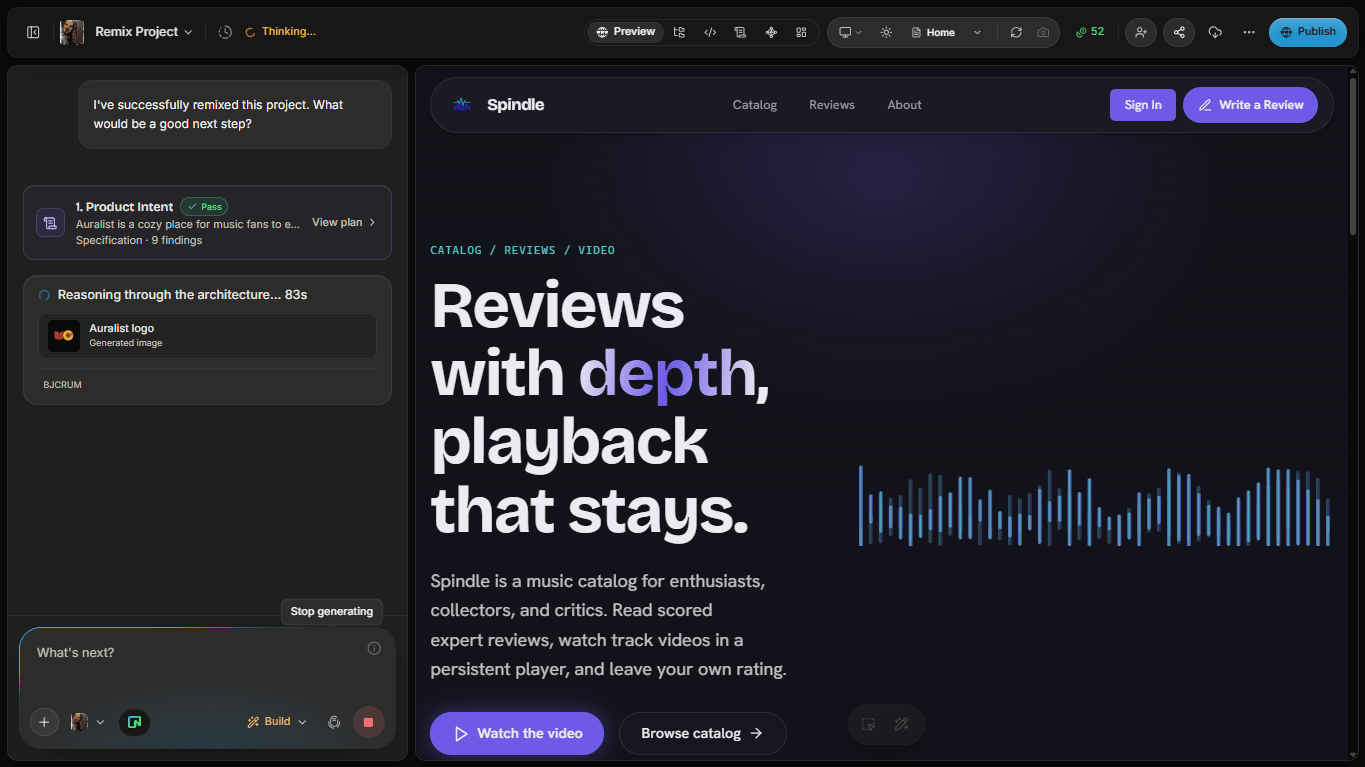
Task: Toggle light theme sun icon
Action: pyautogui.click(x=886, y=32)
